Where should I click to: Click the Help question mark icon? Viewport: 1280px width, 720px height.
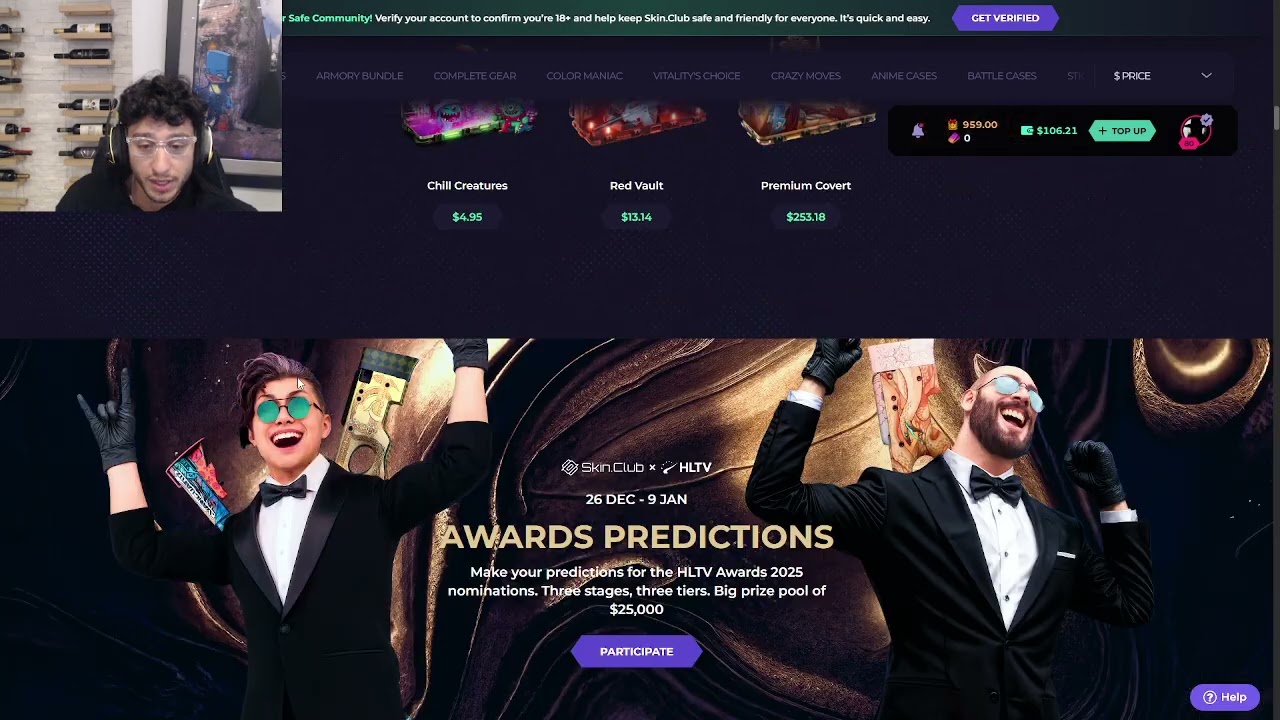[x=1209, y=697]
